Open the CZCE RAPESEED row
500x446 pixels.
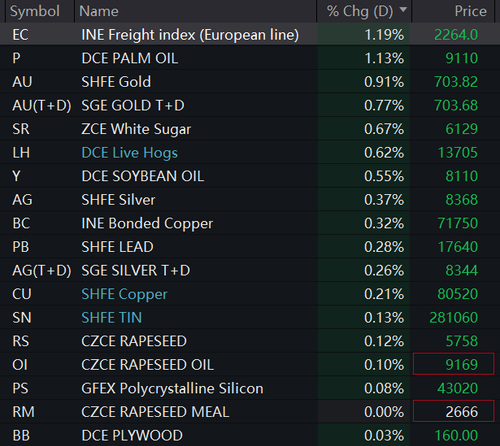point(134,341)
